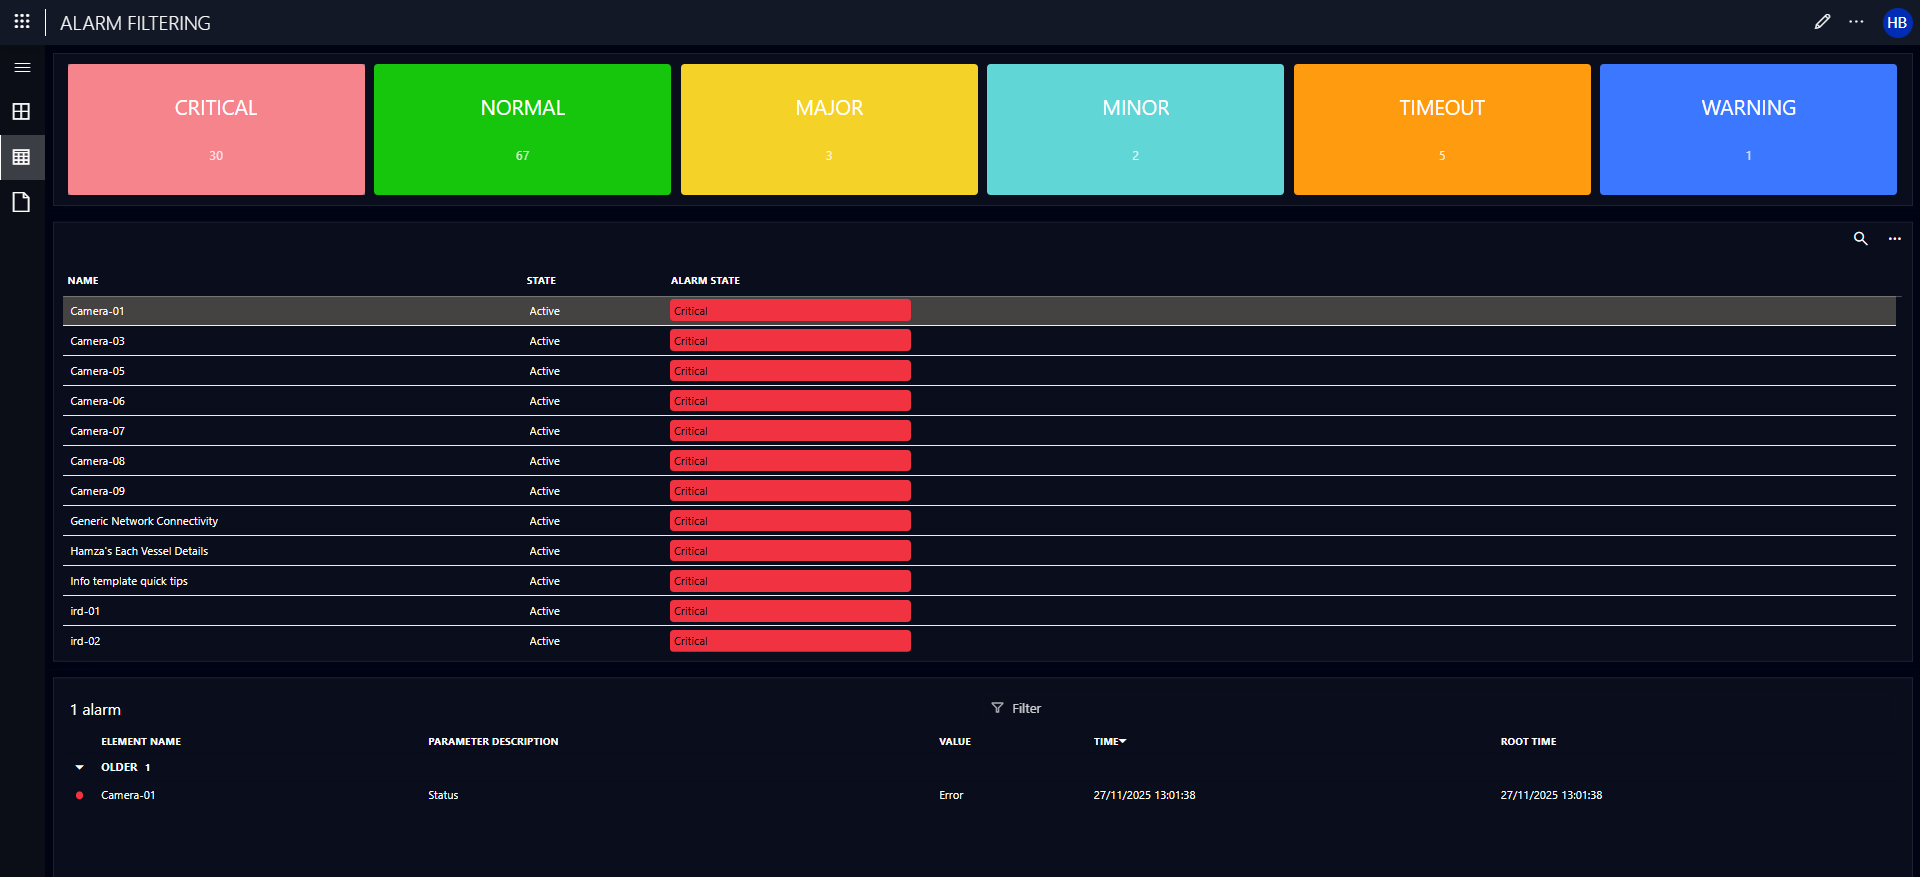
Task: Sort table by NAME column header
Action: coord(83,281)
